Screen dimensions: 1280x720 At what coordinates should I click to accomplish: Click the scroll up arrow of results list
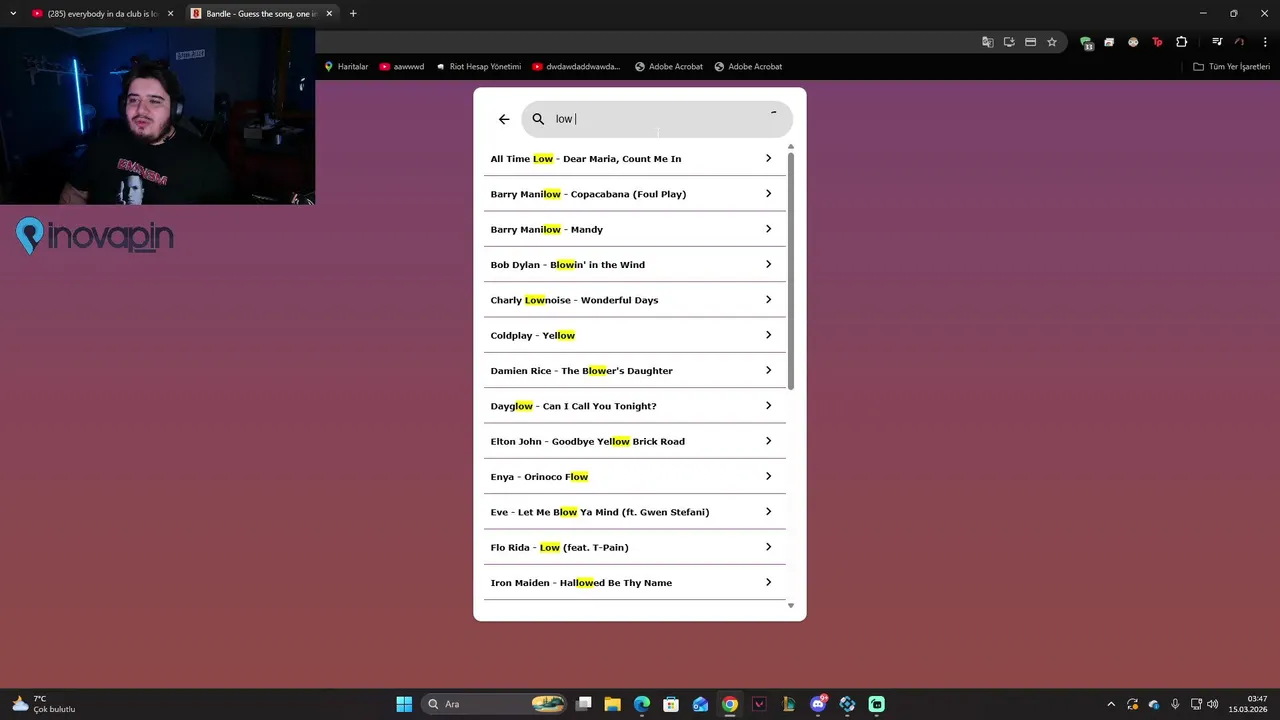791,147
